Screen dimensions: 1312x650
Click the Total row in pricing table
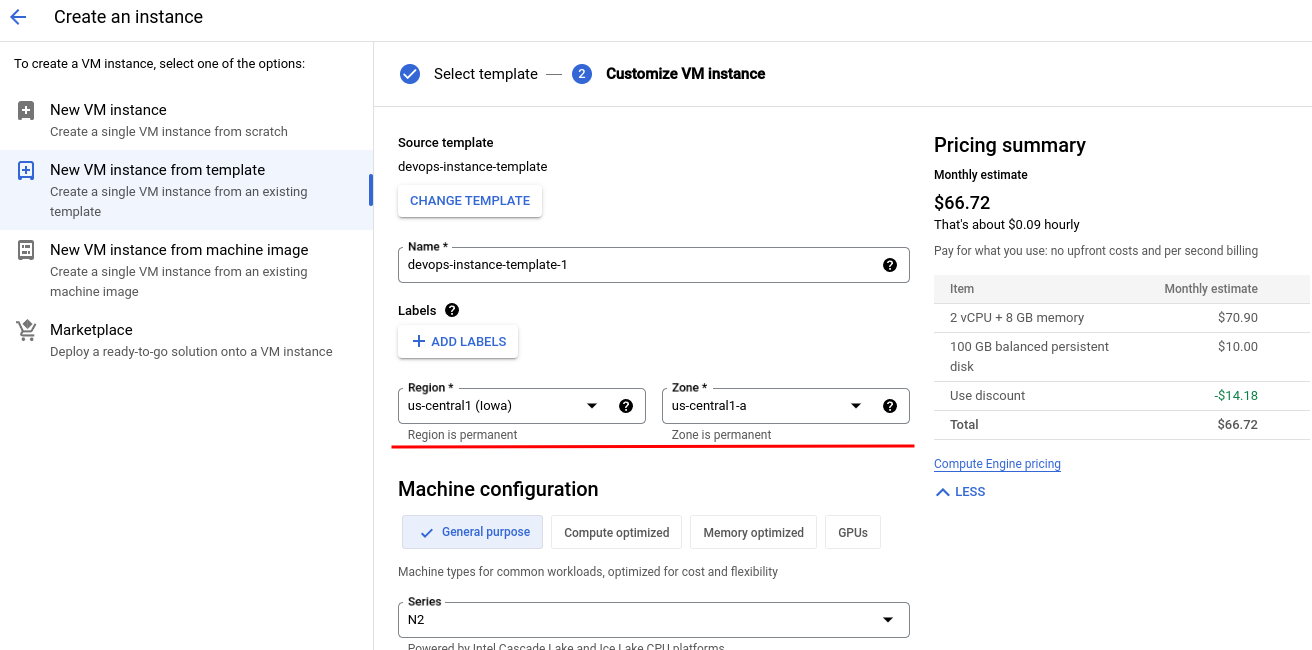click(1122, 425)
